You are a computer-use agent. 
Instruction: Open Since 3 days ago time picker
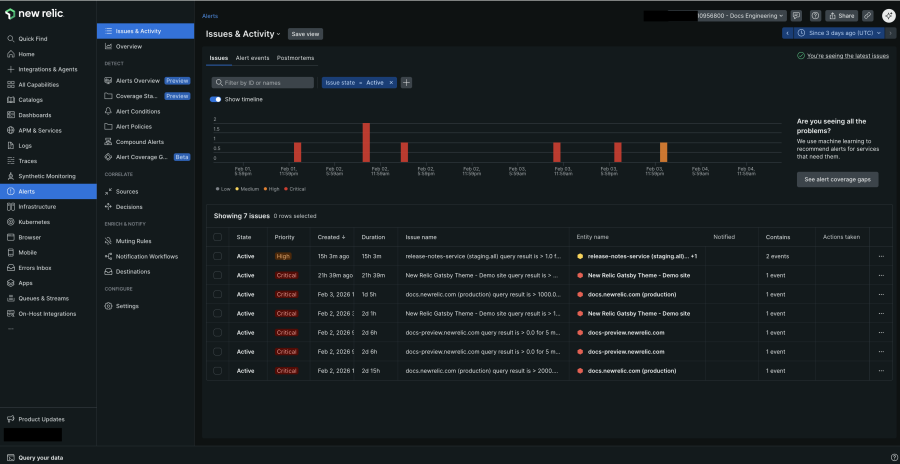coord(841,33)
